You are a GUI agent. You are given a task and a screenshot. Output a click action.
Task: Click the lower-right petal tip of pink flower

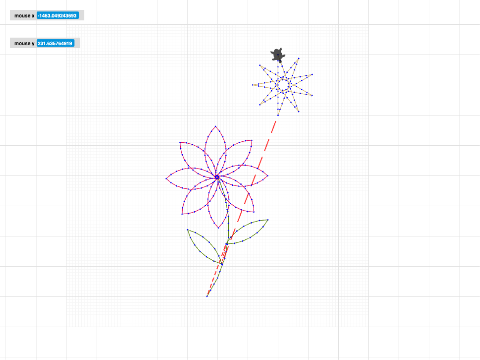(254, 211)
